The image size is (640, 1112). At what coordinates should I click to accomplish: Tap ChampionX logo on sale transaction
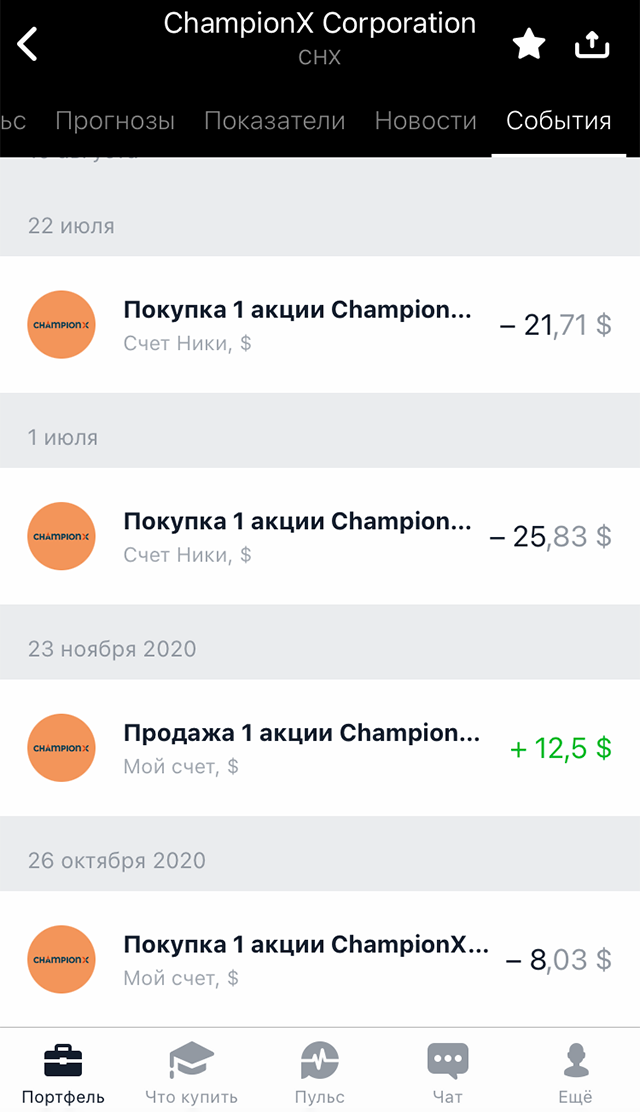click(x=61, y=748)
